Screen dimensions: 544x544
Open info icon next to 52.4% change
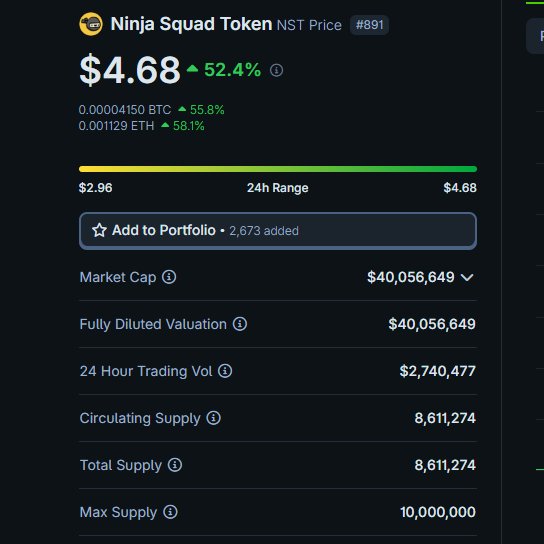(x=277, y=70)
